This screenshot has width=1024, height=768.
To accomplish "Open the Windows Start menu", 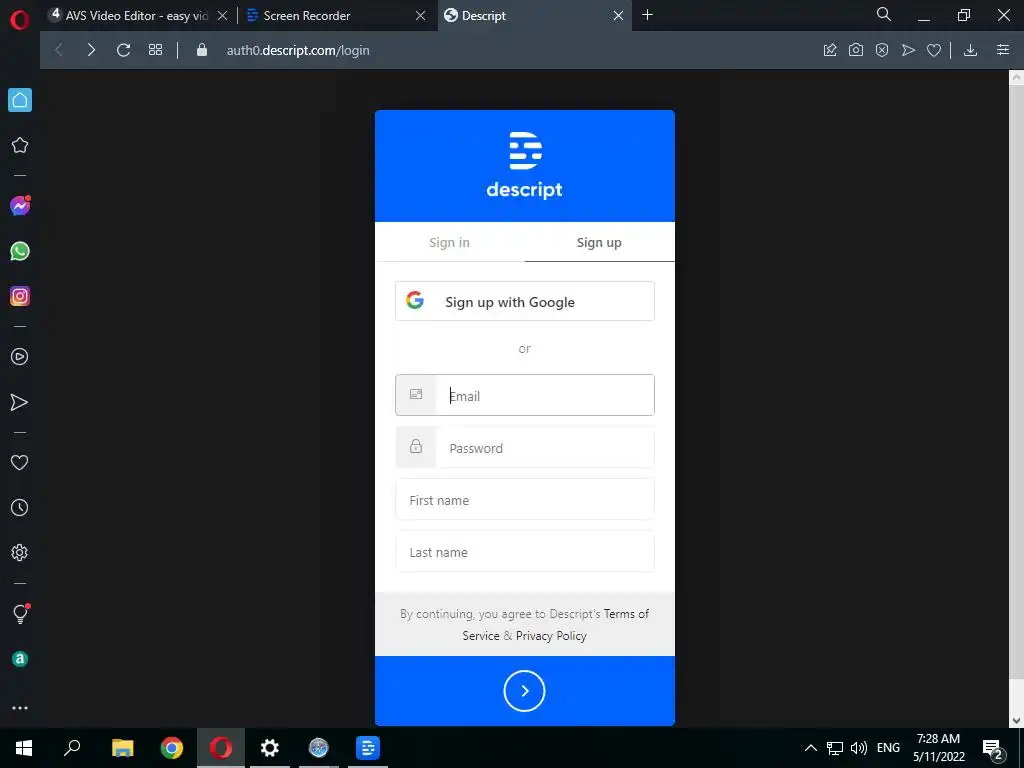I will pos(24,748).
